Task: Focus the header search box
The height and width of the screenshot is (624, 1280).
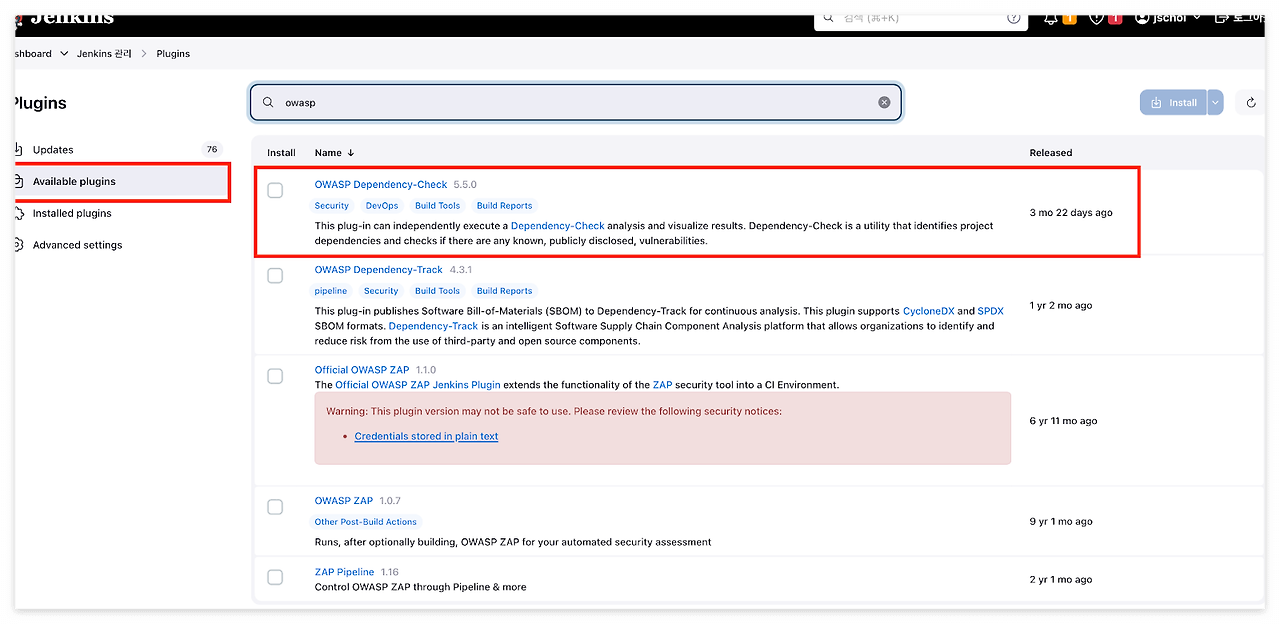Action: tap(921, 20)
